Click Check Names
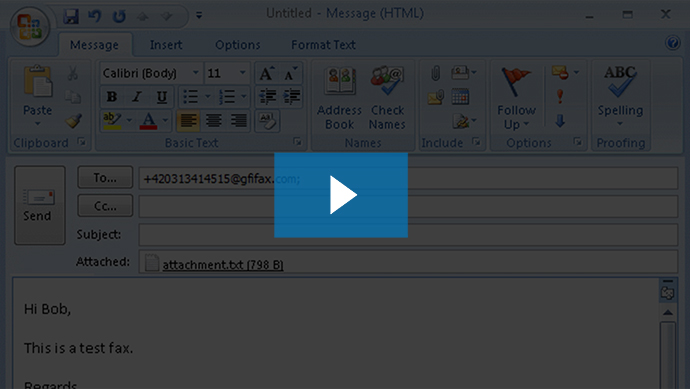The image size is (690, 389). tap(387, 99)
